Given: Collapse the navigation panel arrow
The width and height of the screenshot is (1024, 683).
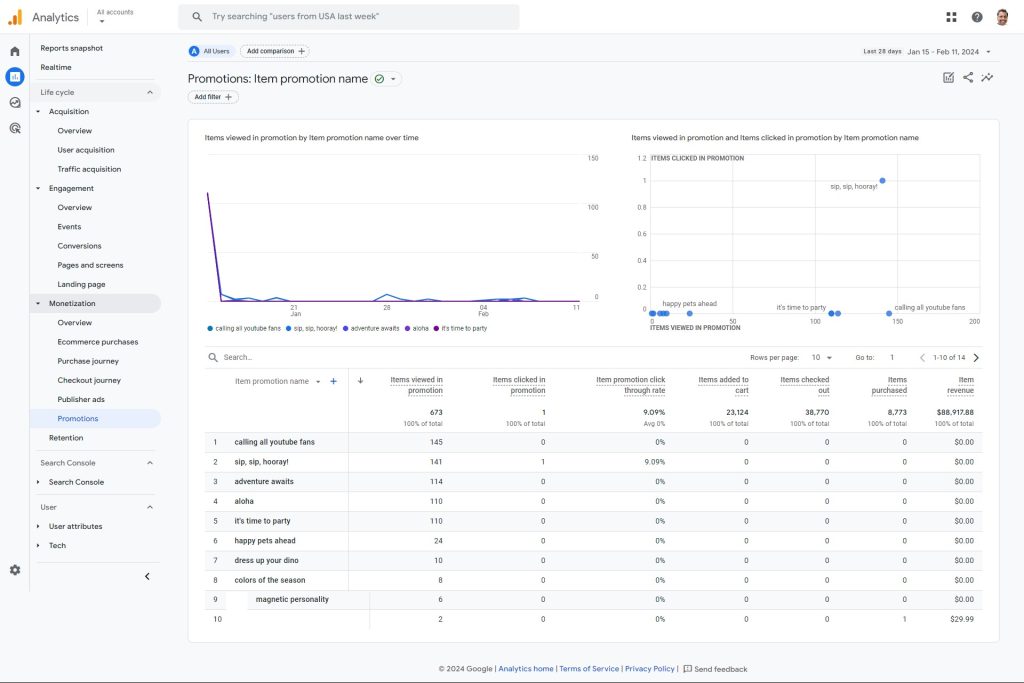Looking at the screenshot, I should [147, 576].
